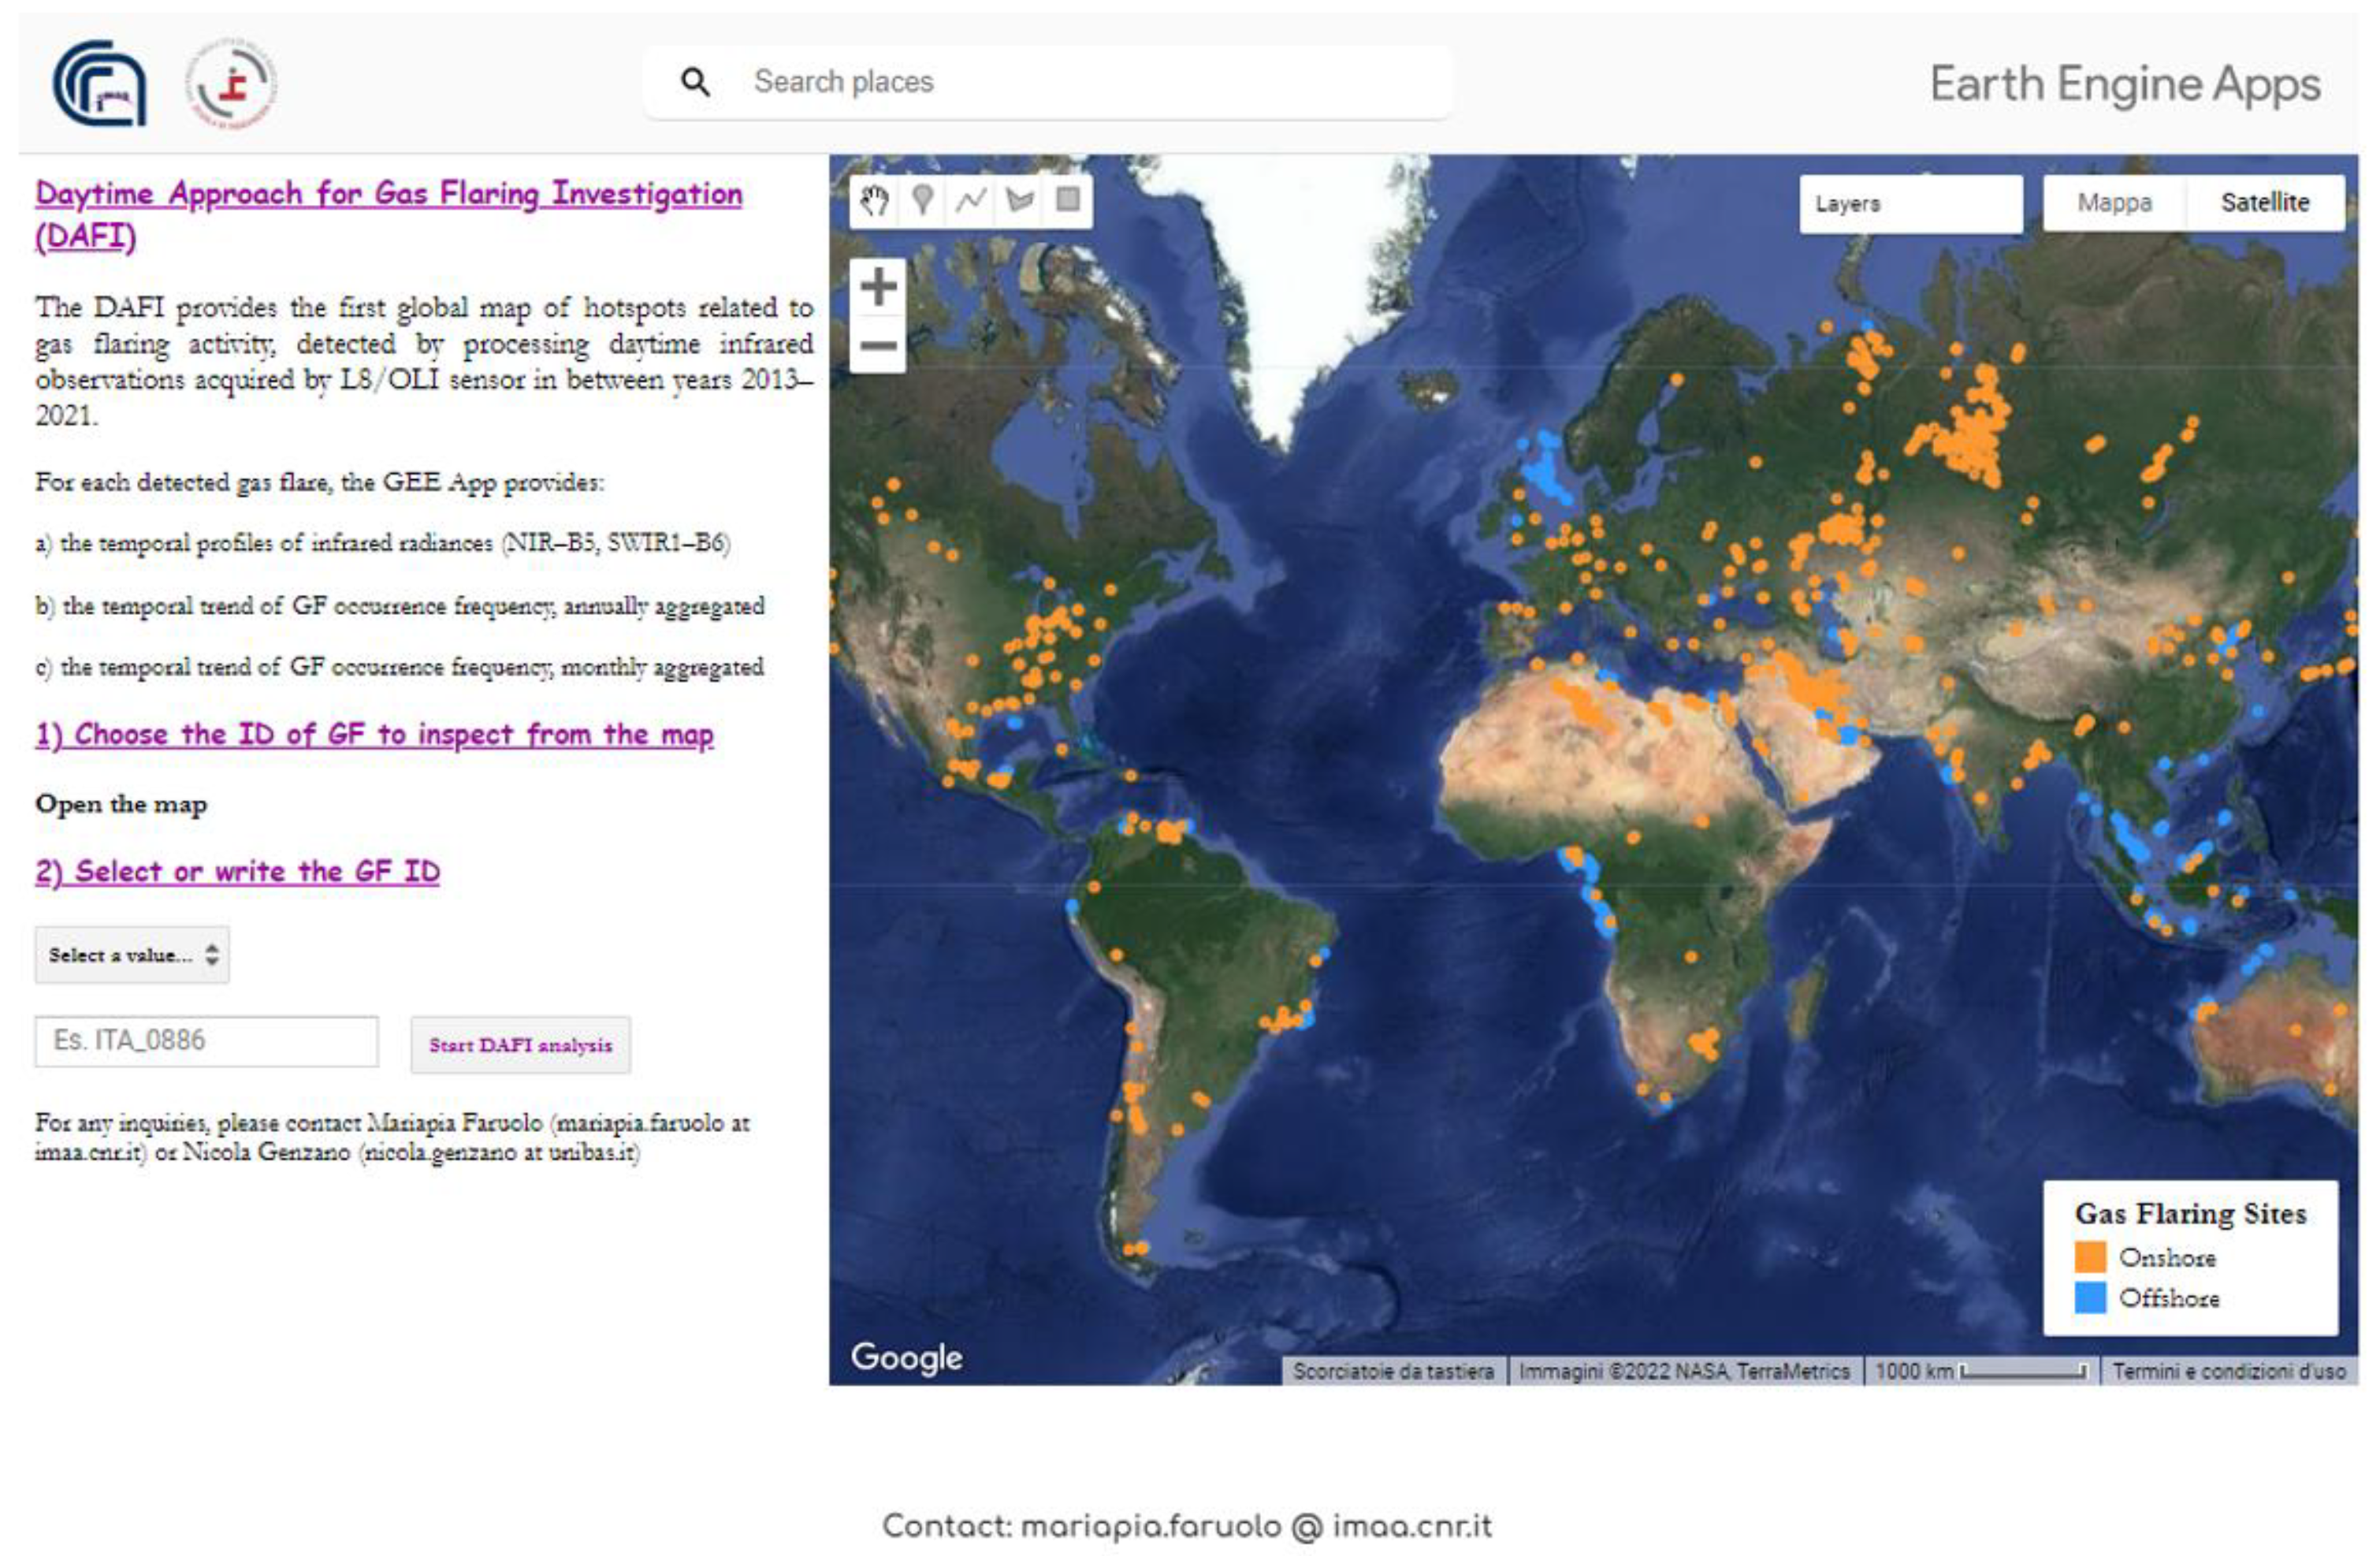Click 'Immagini ©2022 NASA, TerraMetrics' attribution
The image size is (2380, 1556).
click(x=1684, y=1371)
